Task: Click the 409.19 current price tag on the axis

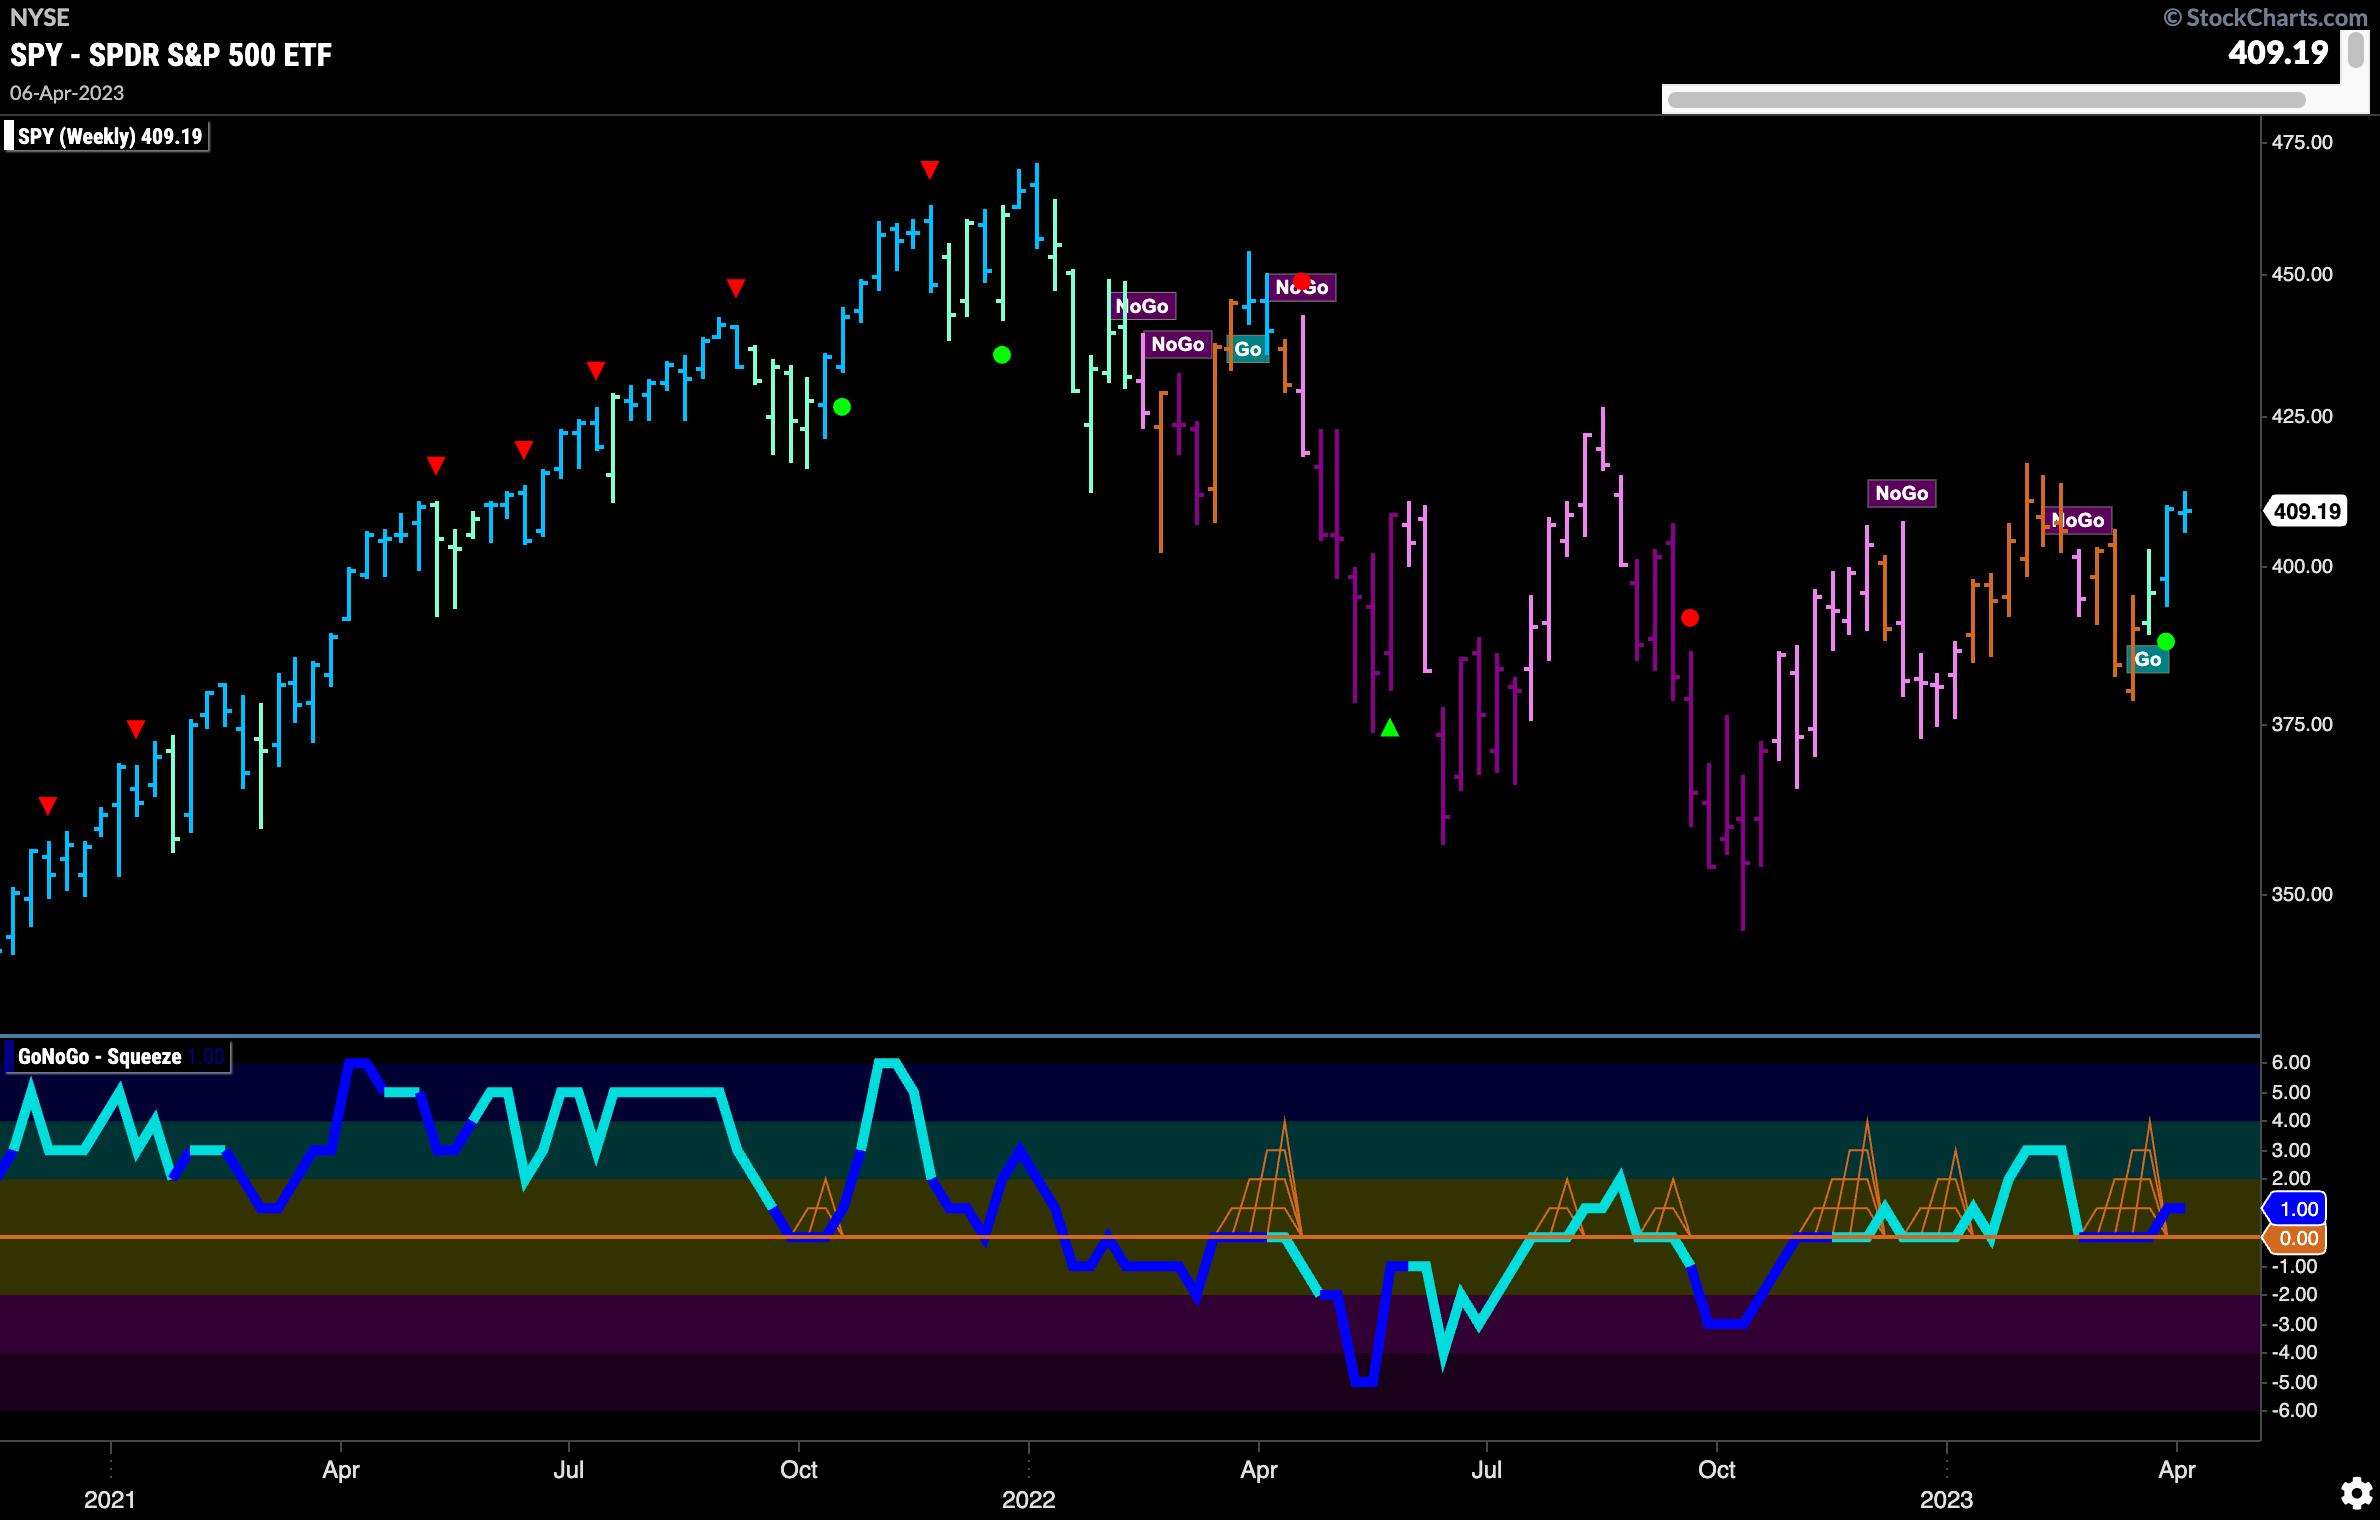Action: pyautogui.click(x=2306, y=512)
